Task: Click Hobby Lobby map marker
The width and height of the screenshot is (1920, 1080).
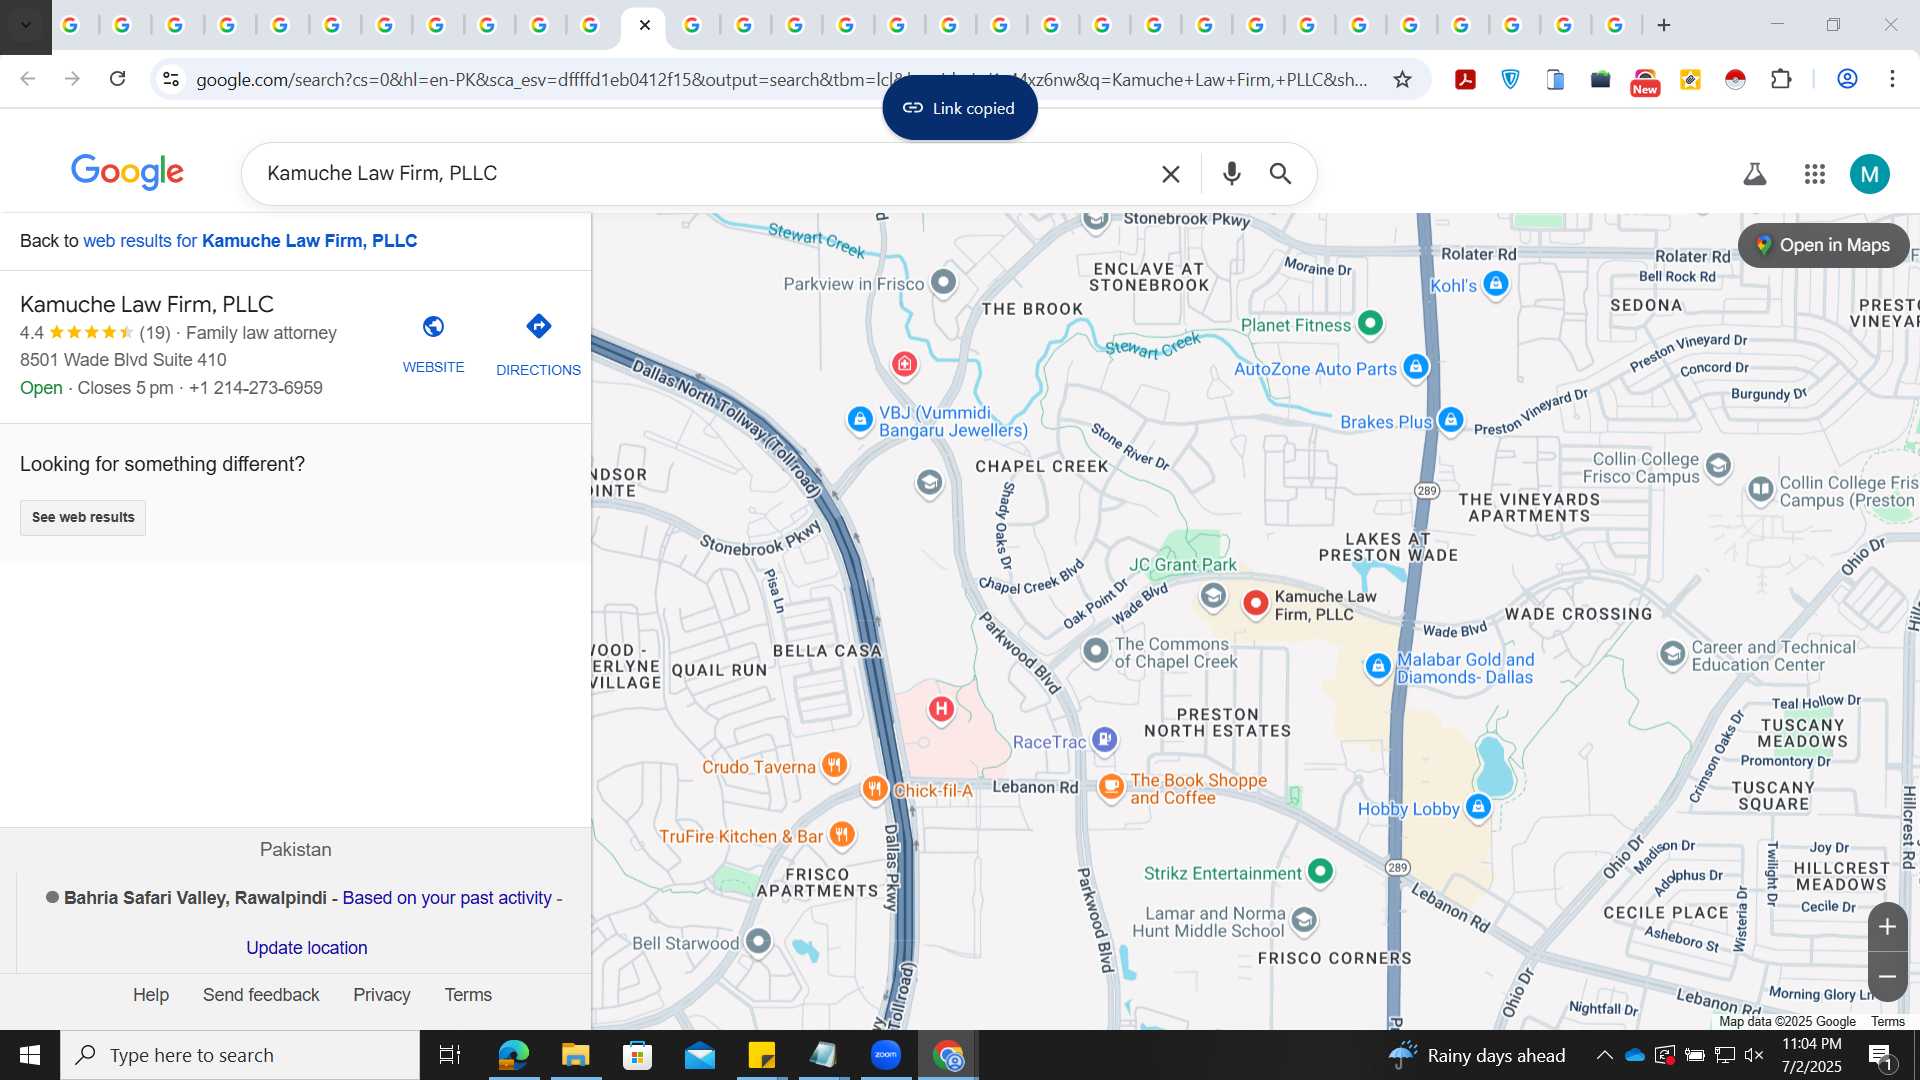Action: pos(1478,807)
